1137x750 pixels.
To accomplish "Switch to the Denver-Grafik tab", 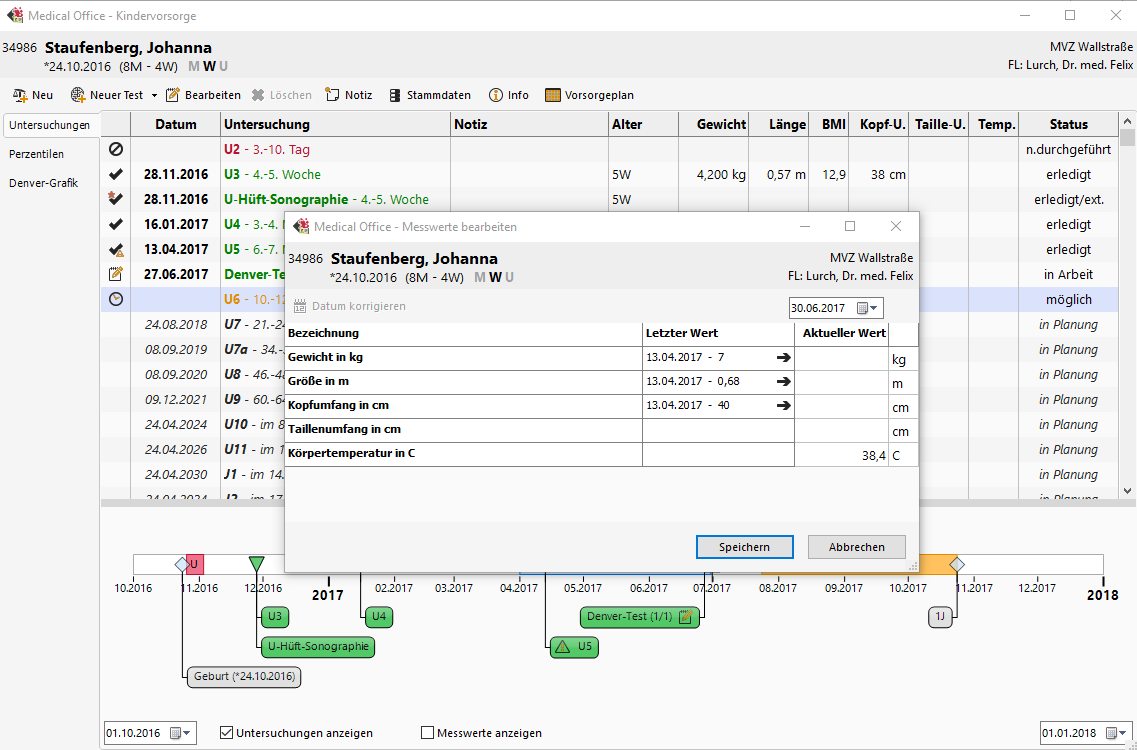I will [42, 183].
